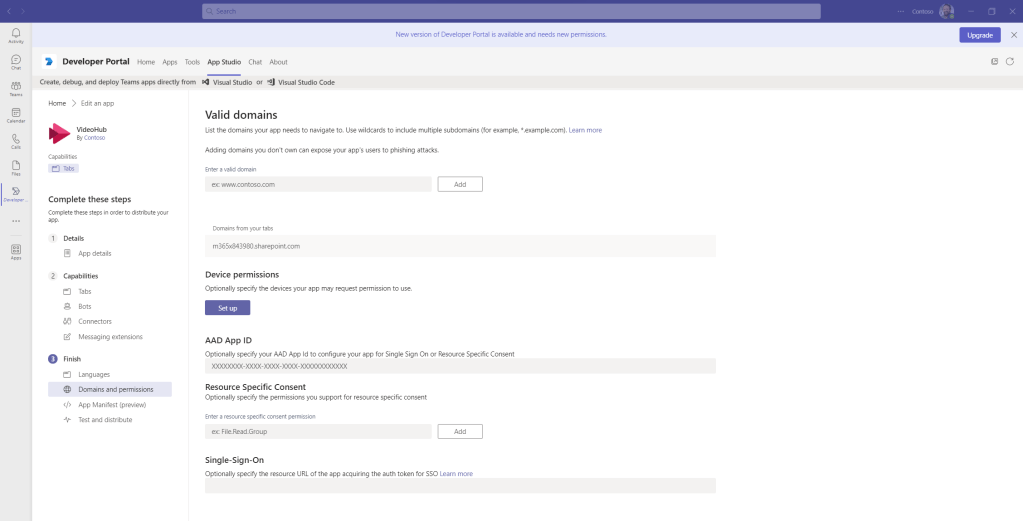
Task: Select Messaging extensions in Capabilities
Action: click(x=110, y=337)
